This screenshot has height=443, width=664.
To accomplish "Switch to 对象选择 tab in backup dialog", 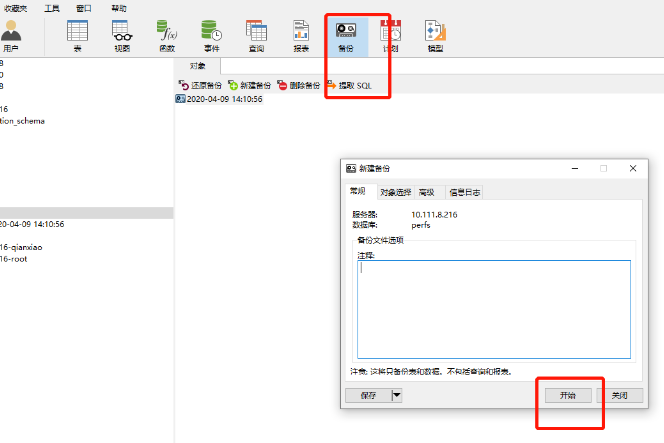I will 396,192.
